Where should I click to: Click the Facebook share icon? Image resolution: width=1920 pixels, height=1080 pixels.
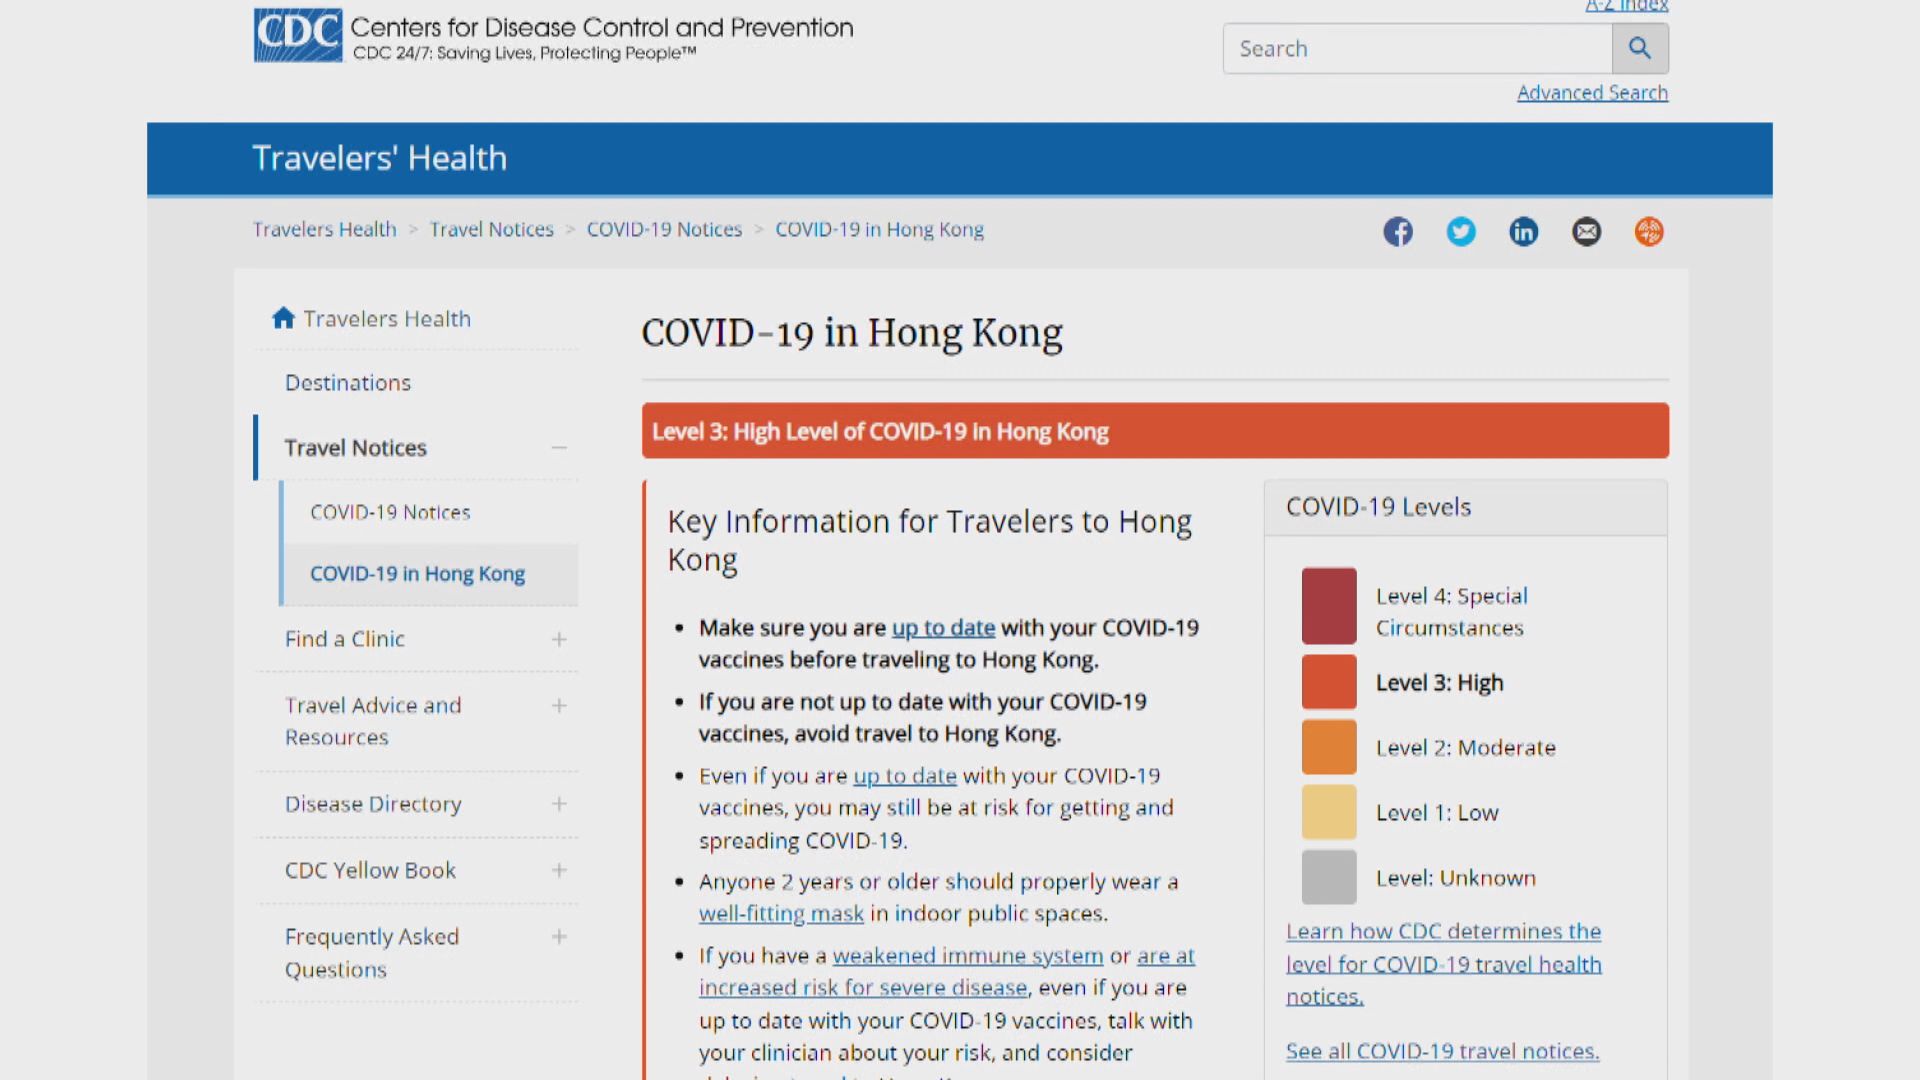[1398, 231]
